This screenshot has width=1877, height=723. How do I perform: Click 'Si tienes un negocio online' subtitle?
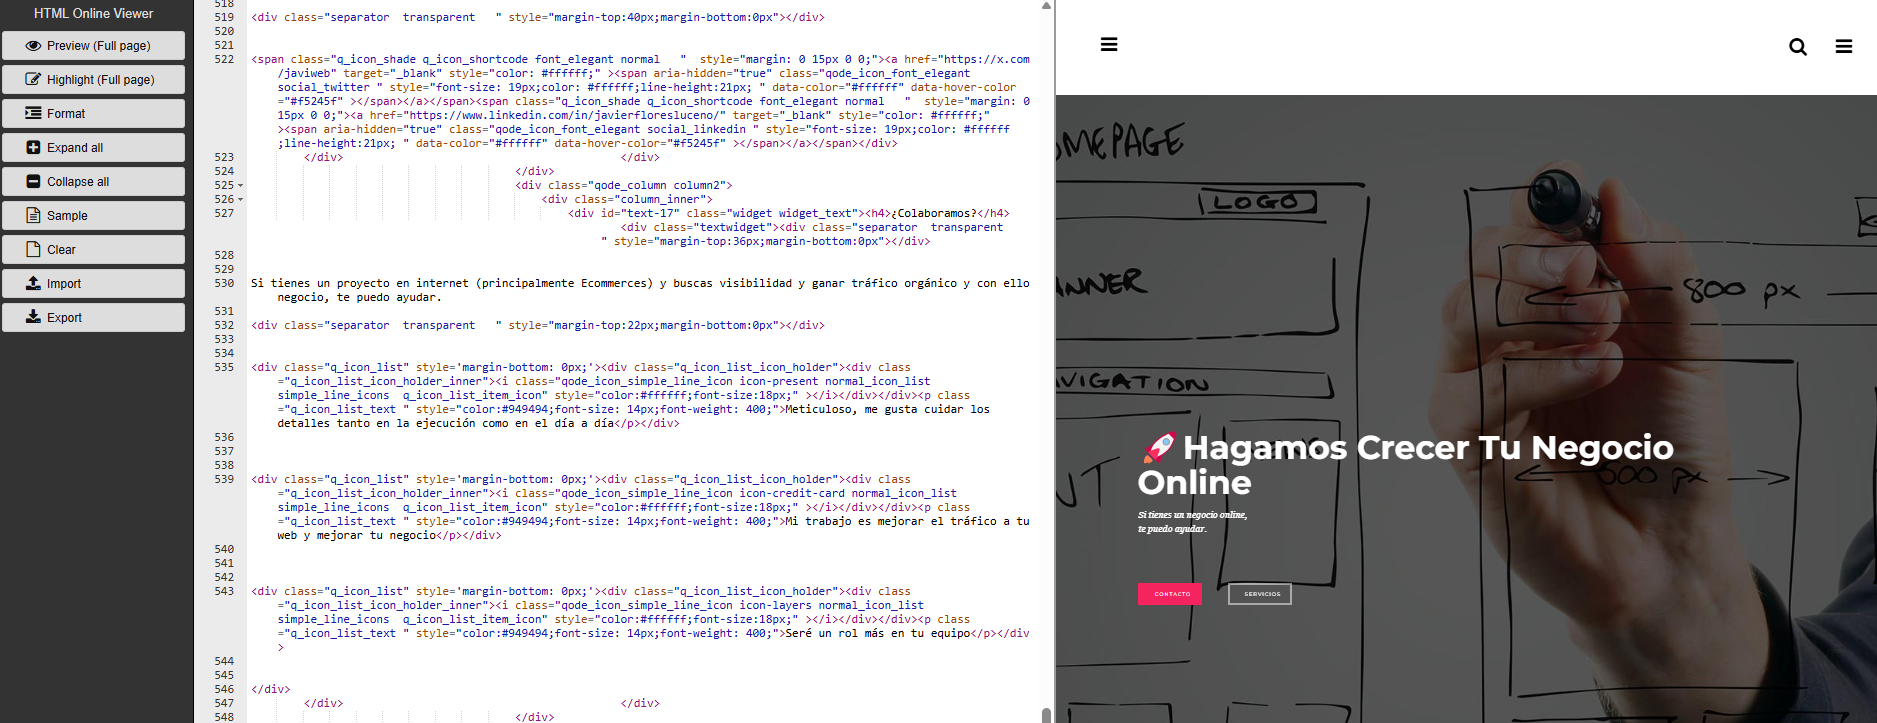(x=1192, y=522)
